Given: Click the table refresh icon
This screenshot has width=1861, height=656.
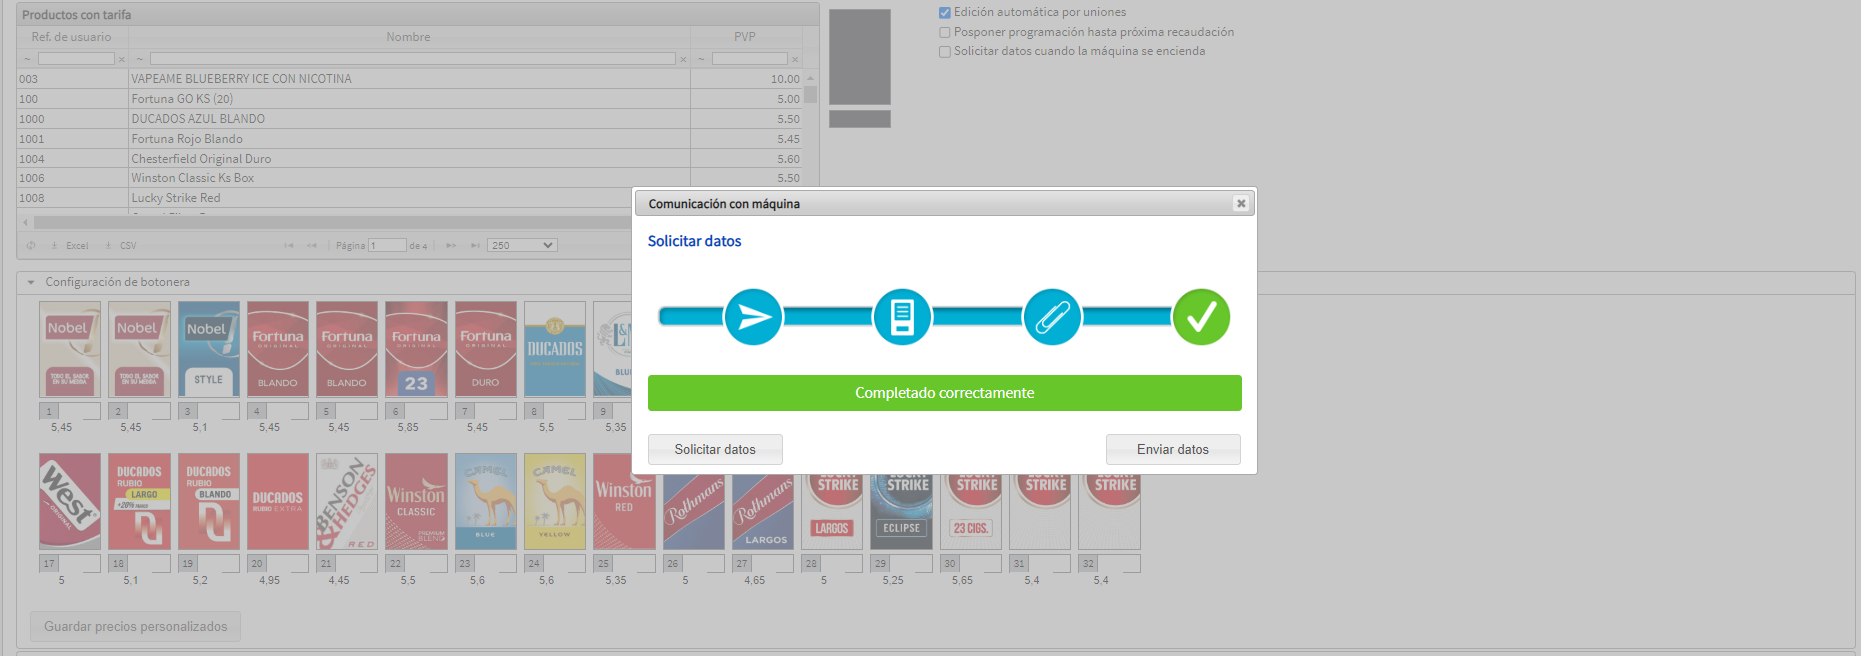Looking at the screenshot, I should 31,245.
